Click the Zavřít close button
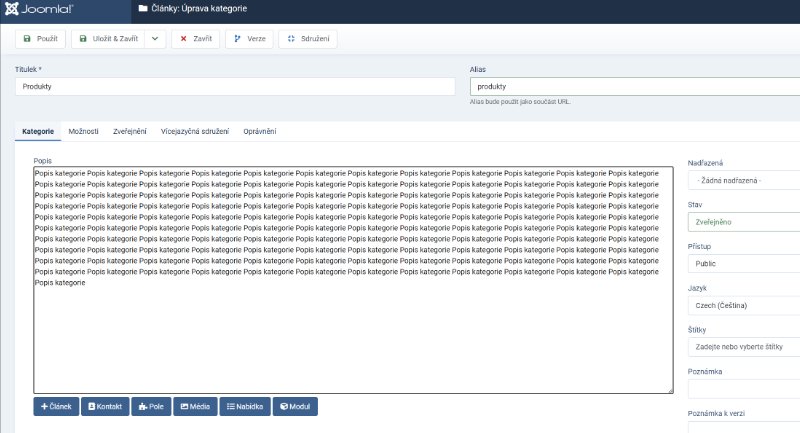 coord(195,39)
